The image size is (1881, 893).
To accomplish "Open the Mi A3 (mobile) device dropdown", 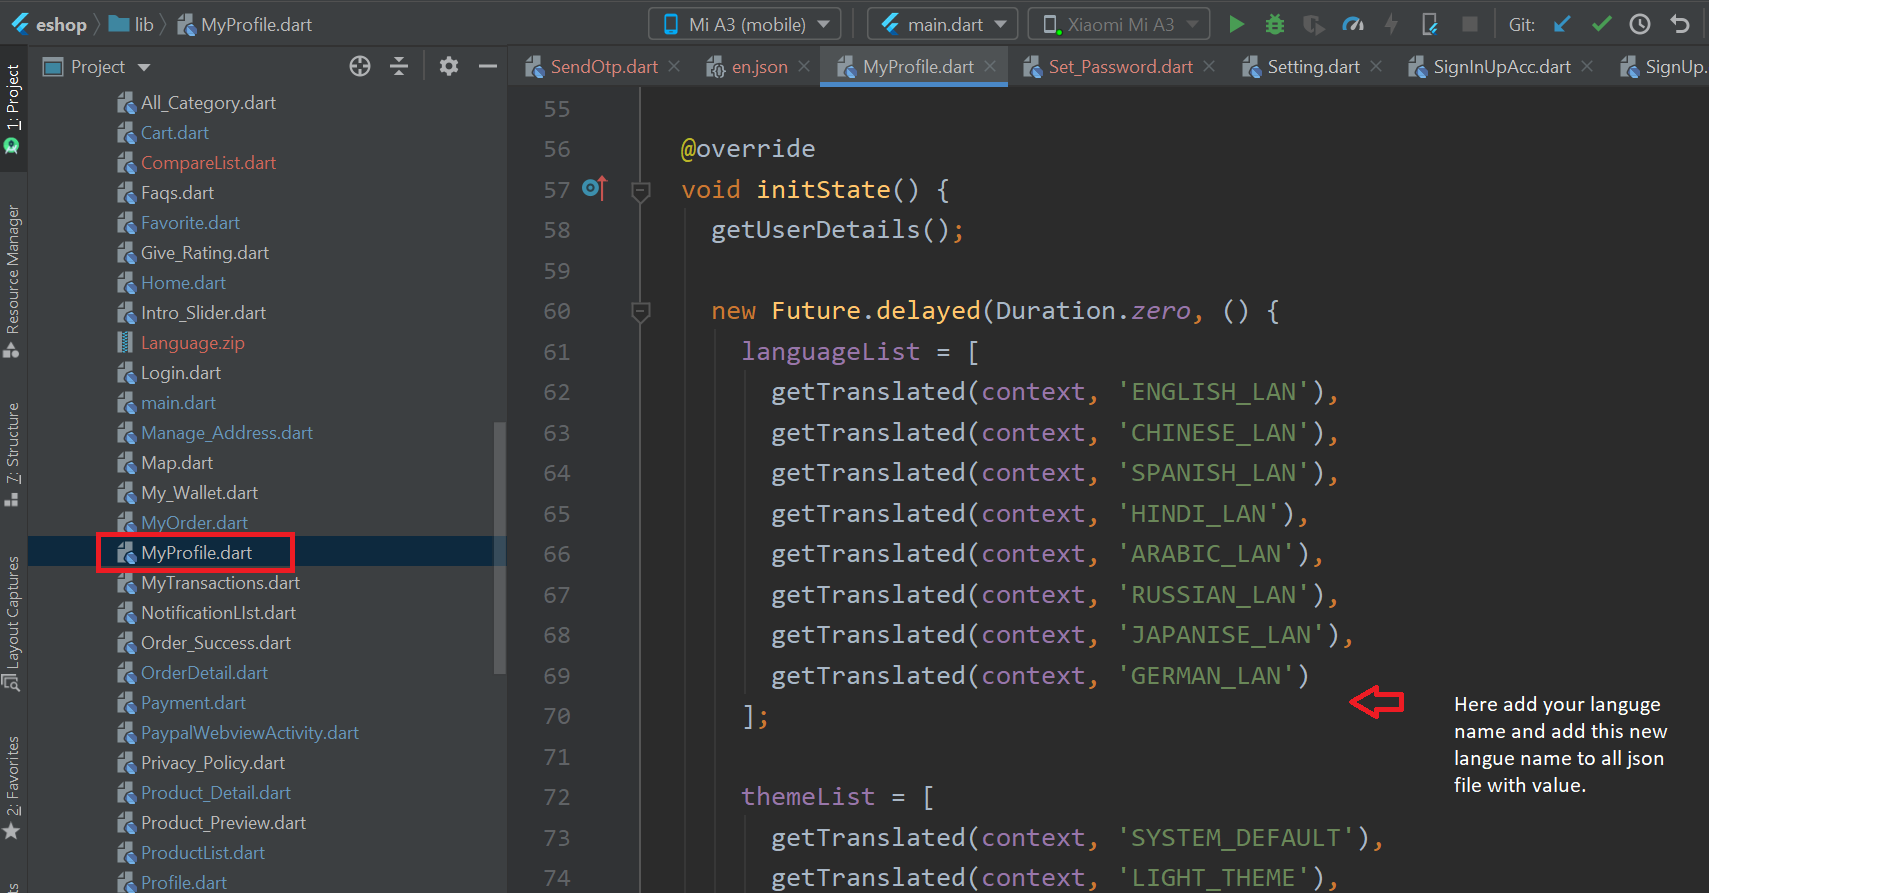I will point(746,24).
